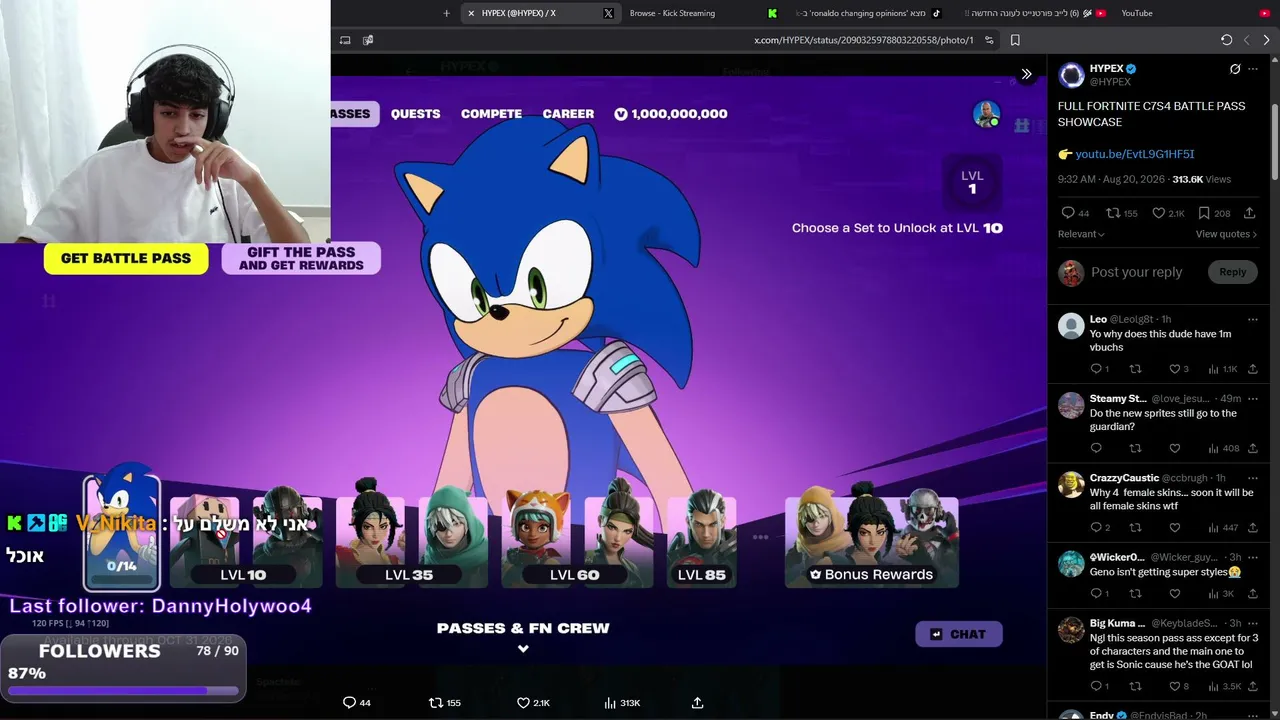Open the Grok icon on HYPEX post

(x=1235, y=69)
